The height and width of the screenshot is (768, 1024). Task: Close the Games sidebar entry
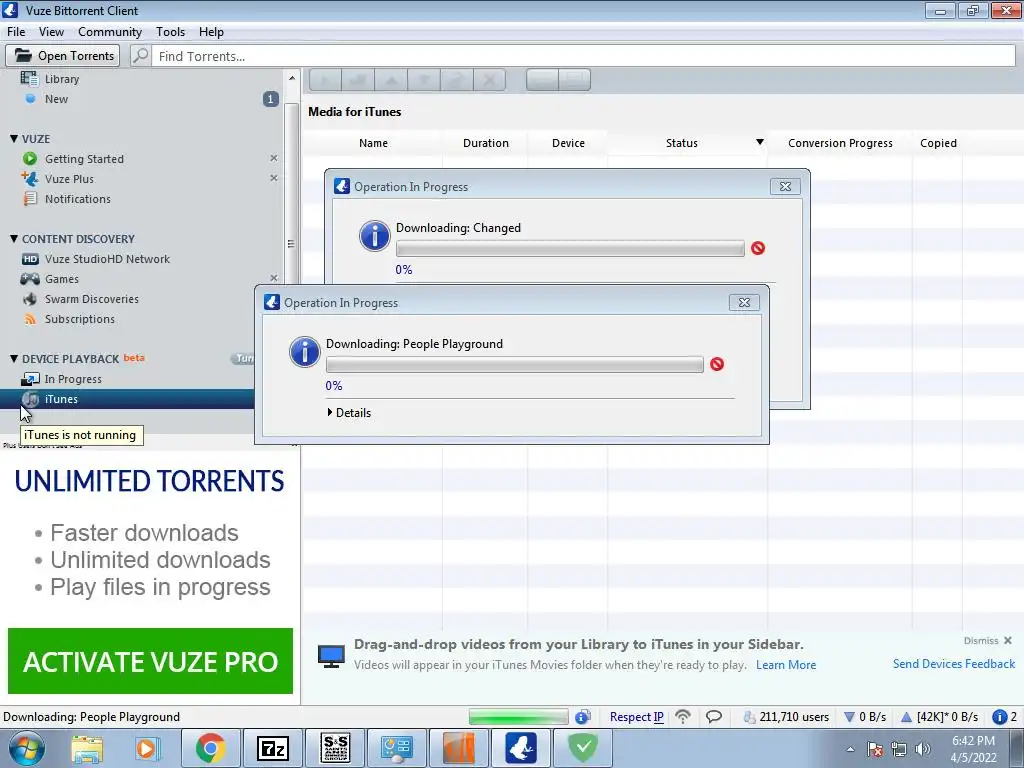274,278
